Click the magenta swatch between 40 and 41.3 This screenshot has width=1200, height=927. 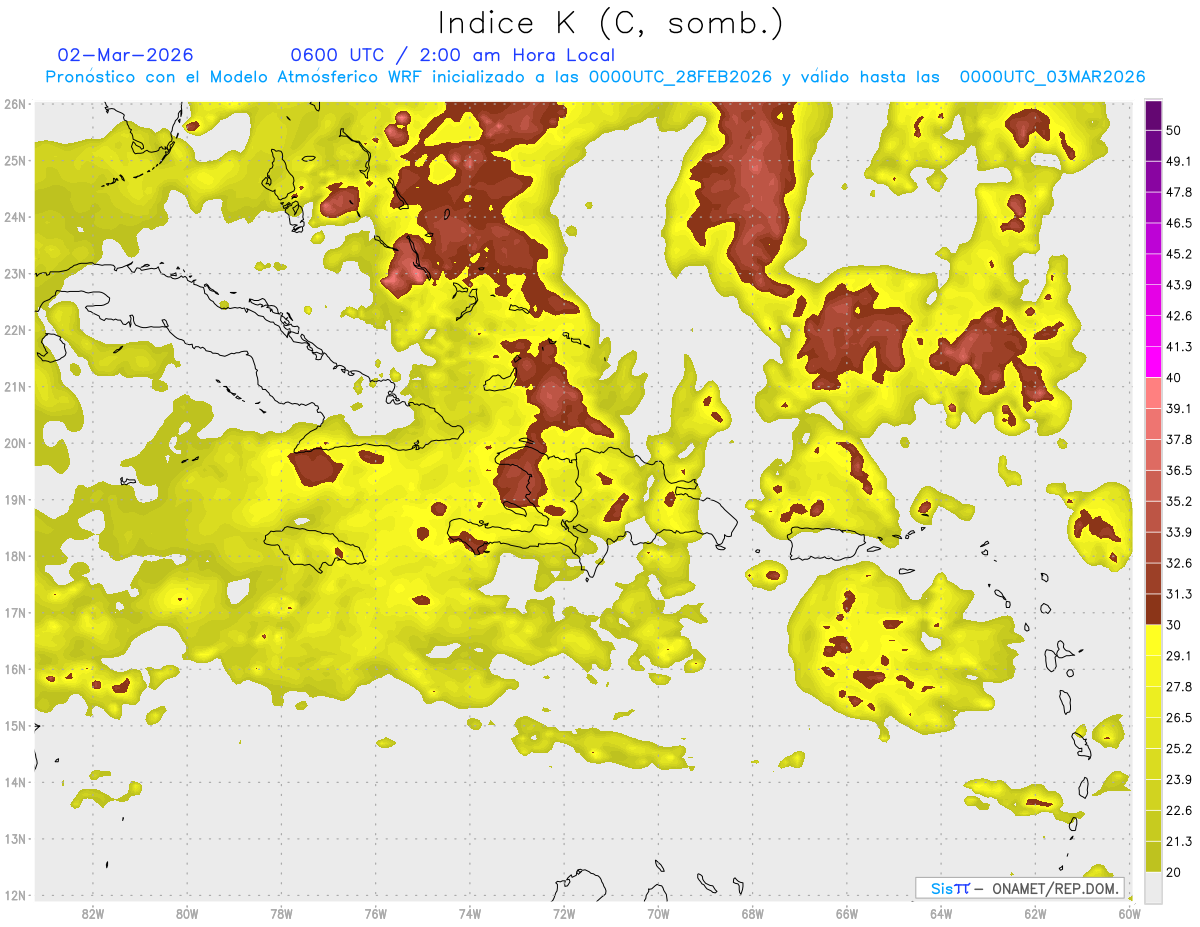[1153, 362]
